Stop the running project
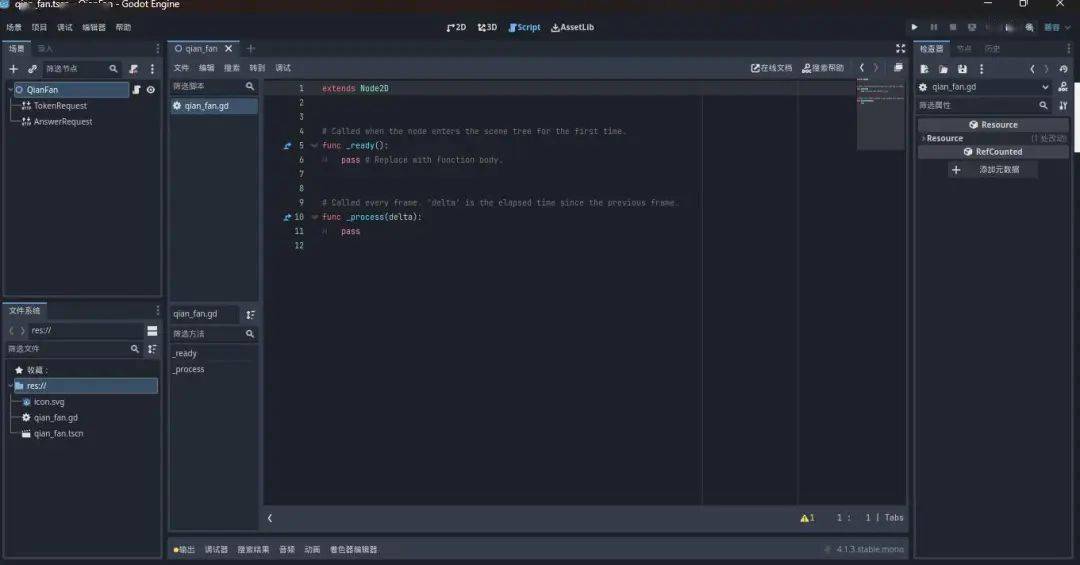Screen dimensions: 1080x565 pyautogui.click(x=953, y=28)
